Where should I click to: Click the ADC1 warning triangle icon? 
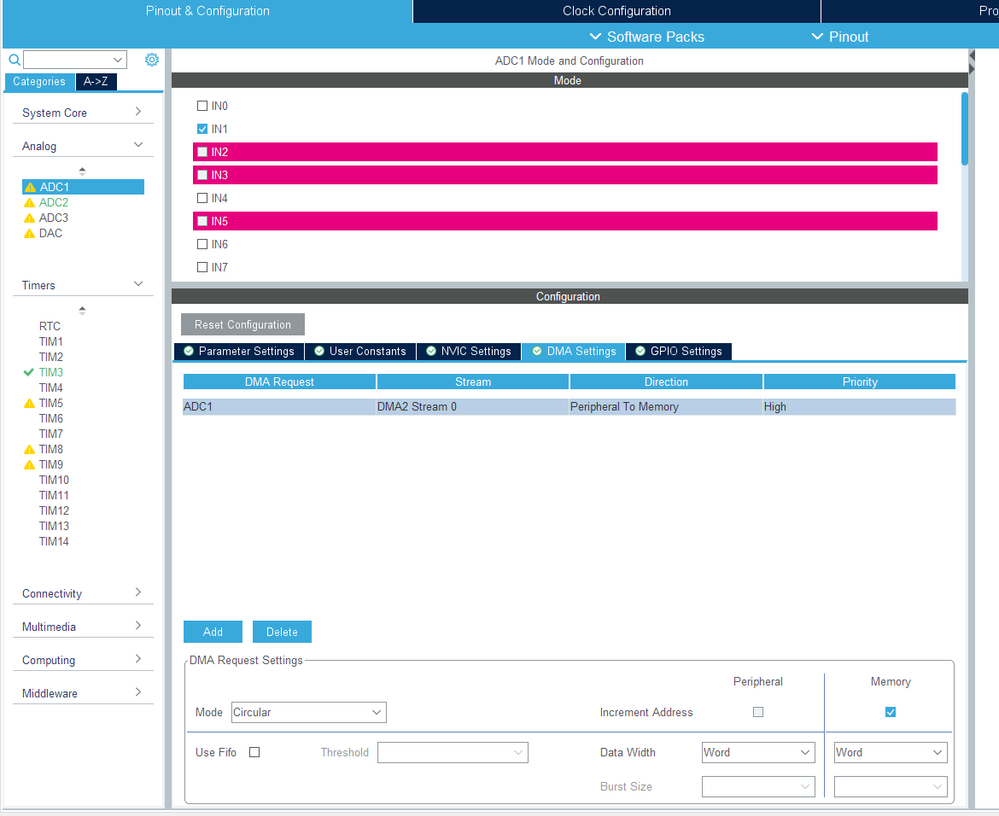coord(30,187)
